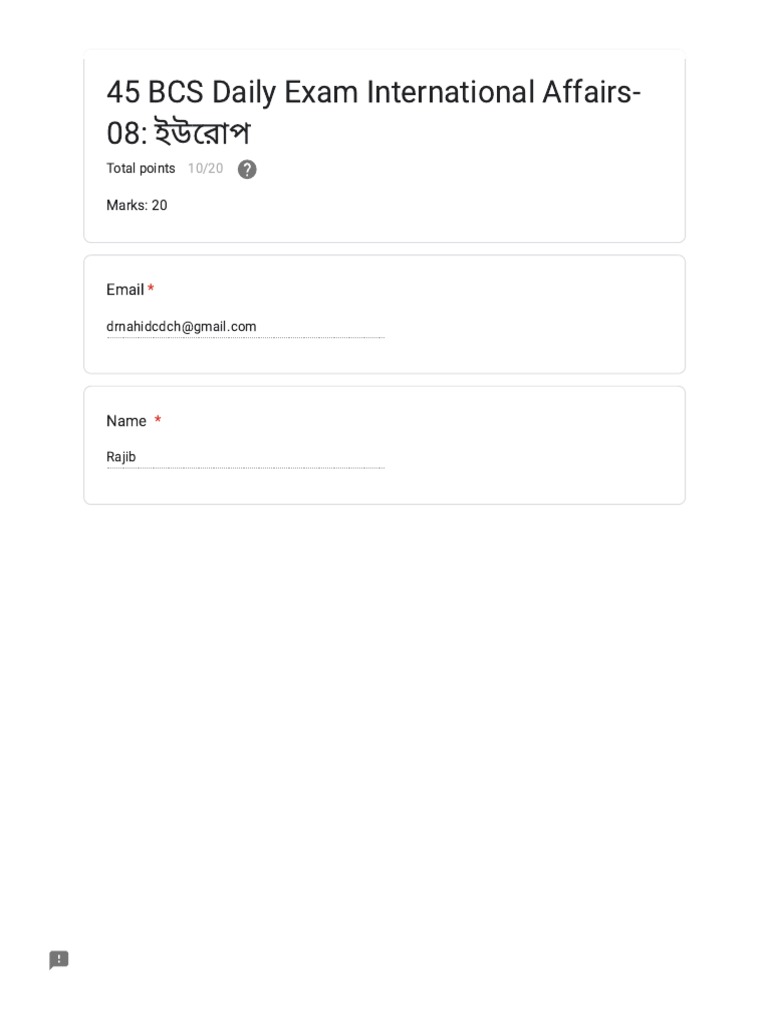The height and width of the screenshot is (1024, 768).
Task: Select the form title heading text
Action: pyautogui.click(x=374, y=112)
